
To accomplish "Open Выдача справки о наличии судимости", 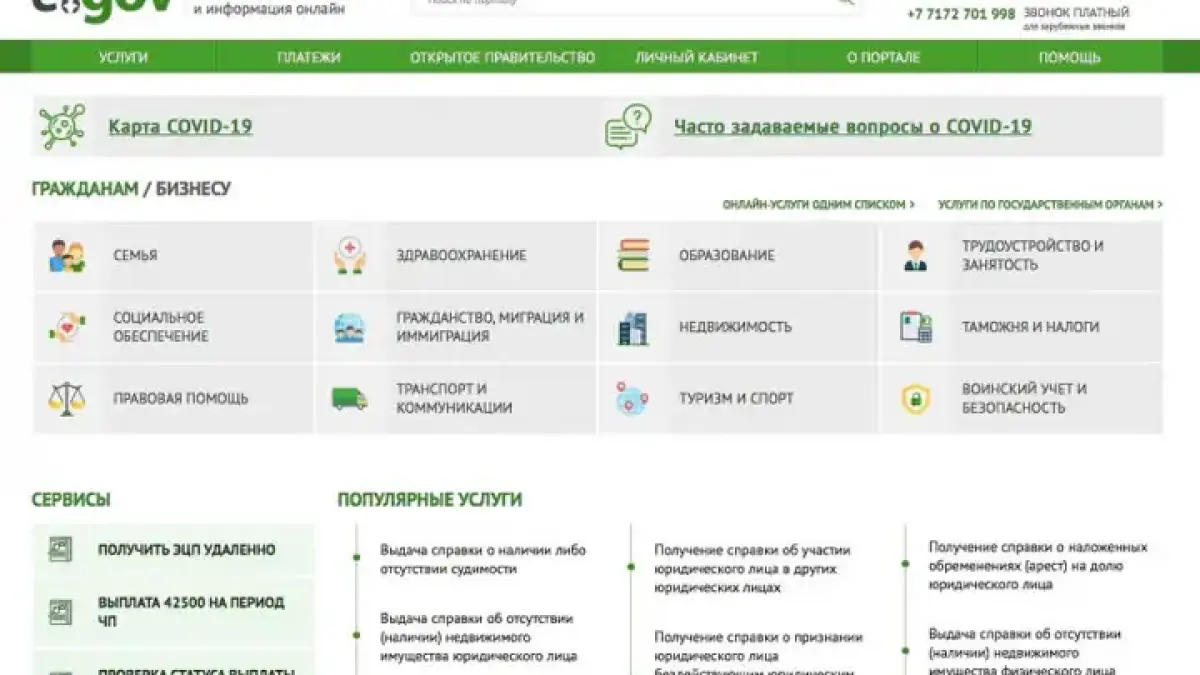I will point(483,559).
